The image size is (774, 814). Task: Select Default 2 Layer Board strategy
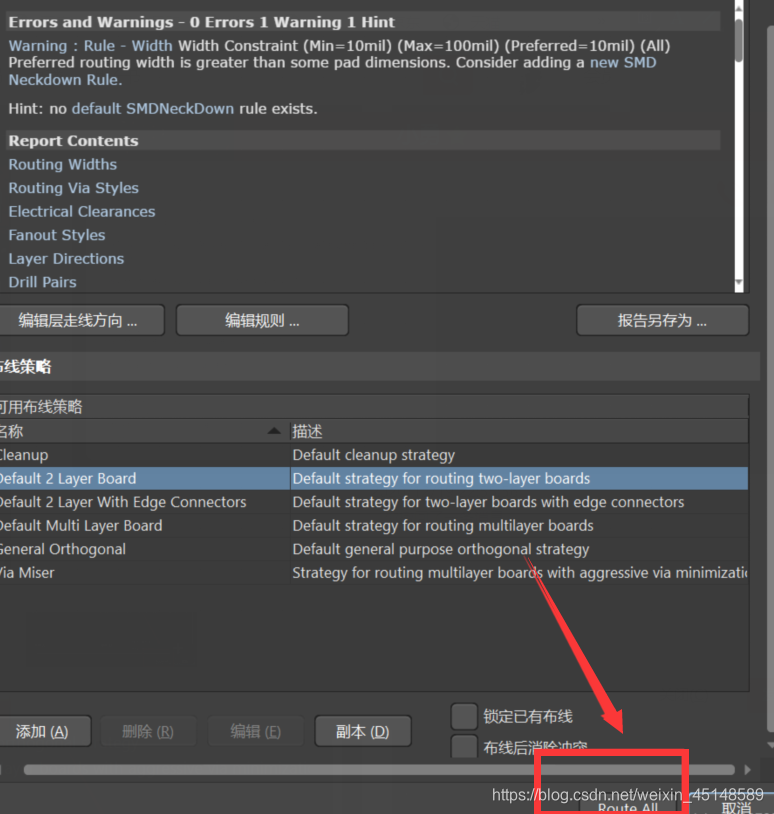click(68, 478)
